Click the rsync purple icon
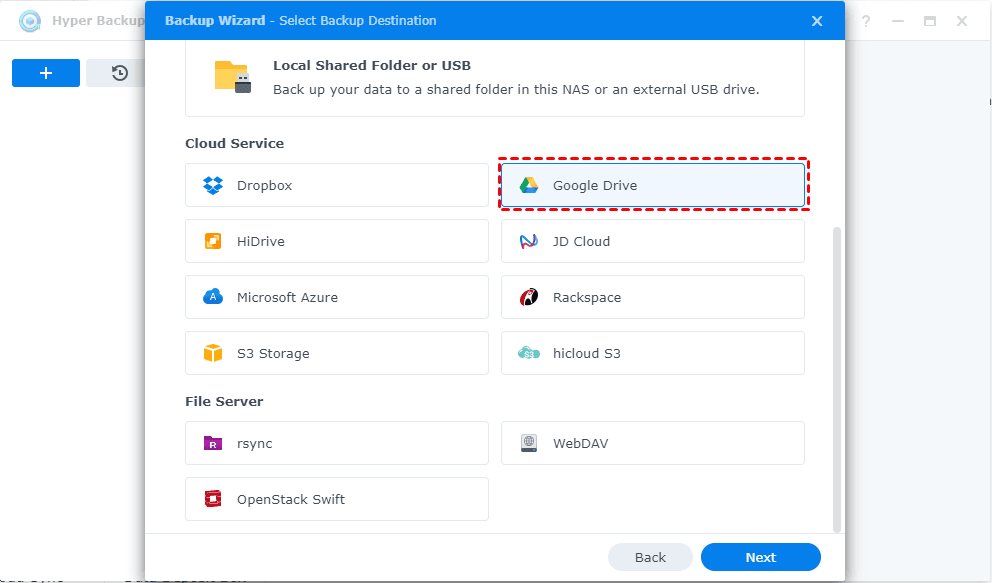Image resolution: width=992 pixels, height=583 pixels. [x=213, y=443]
